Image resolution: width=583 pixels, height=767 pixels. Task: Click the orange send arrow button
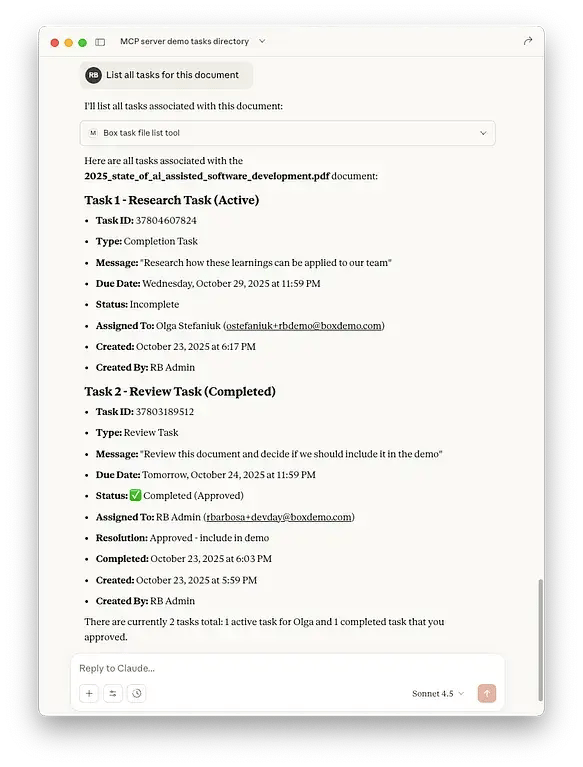pos(487,693)
